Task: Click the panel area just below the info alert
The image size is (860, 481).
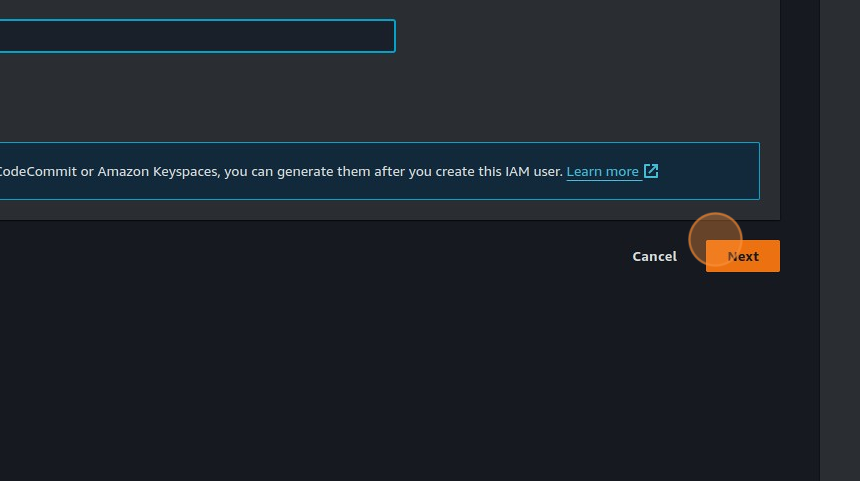Action: pyautogui.click(x=400, y=210)
